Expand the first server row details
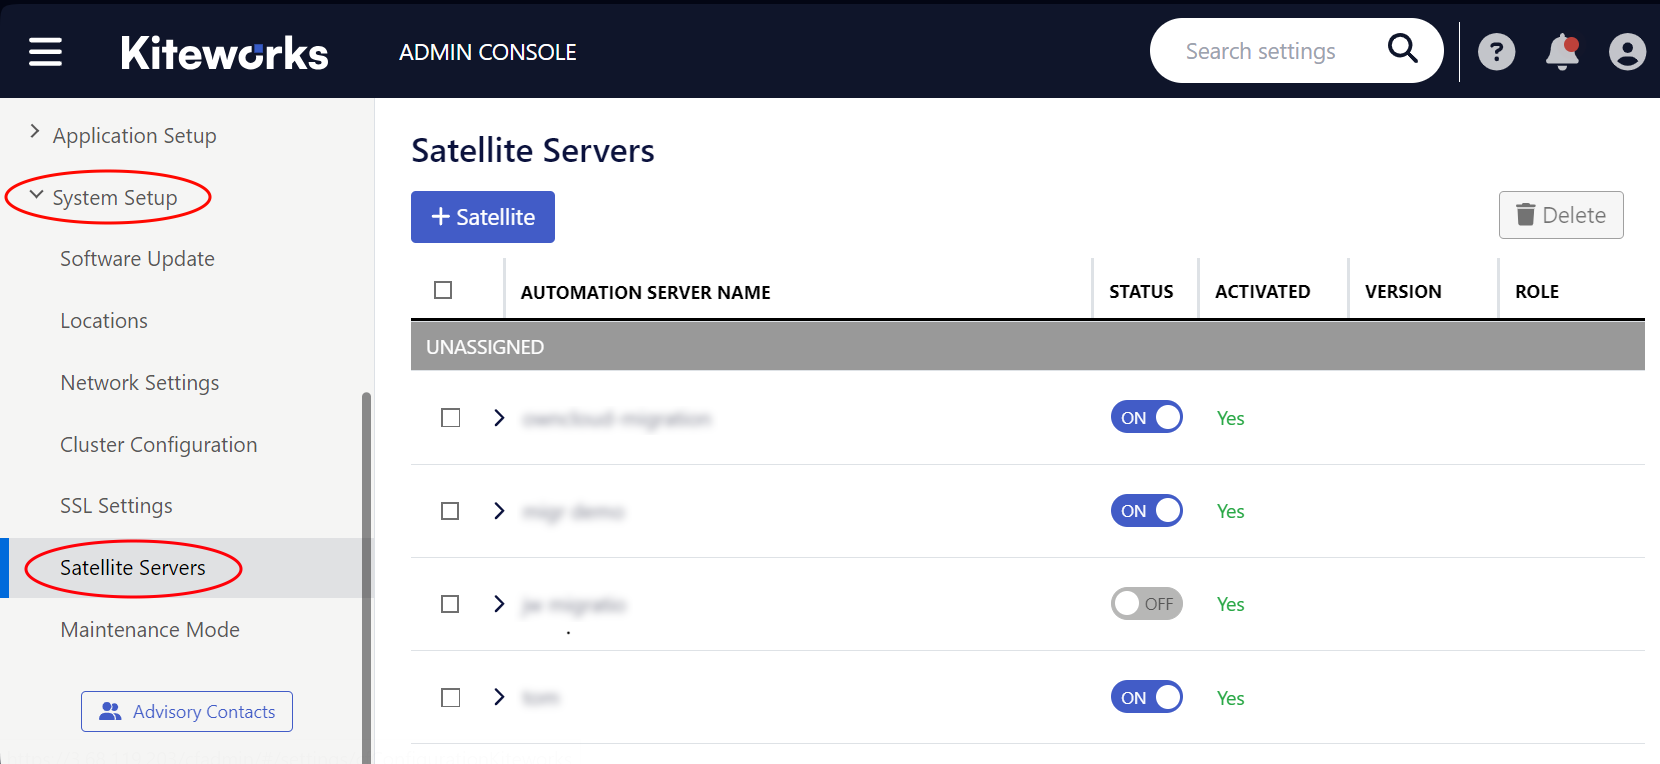Image resolution: width=1660 pixels, height=764 pixels. [499, 418]
